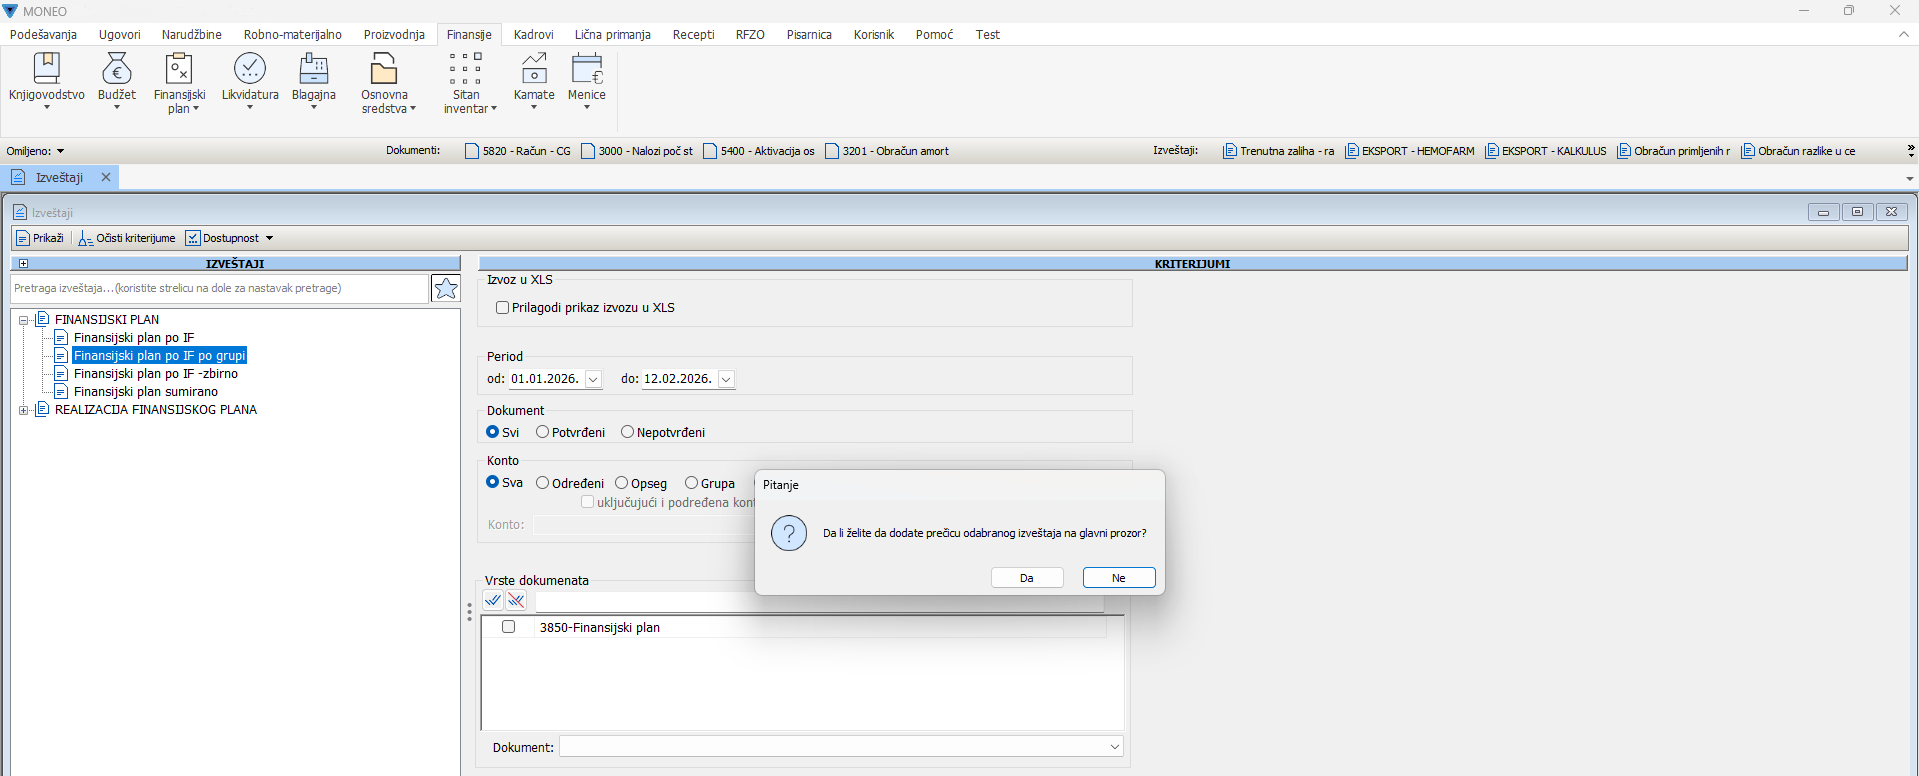The image size is (1919, 776).
Task: Click the report search input field
Action: point(220,288)
